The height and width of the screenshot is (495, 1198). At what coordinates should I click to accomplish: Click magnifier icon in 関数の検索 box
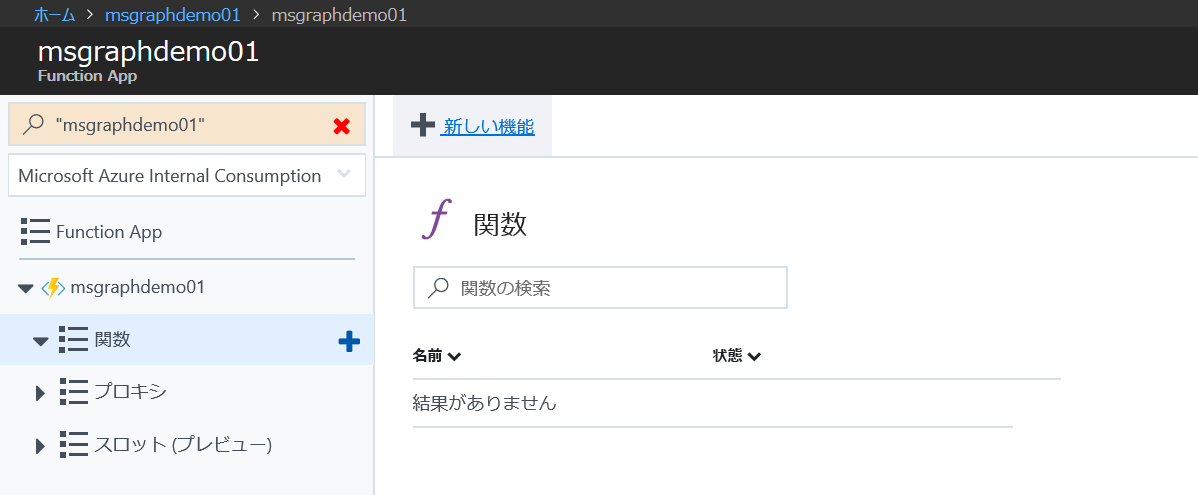click(x=438, y=288)
